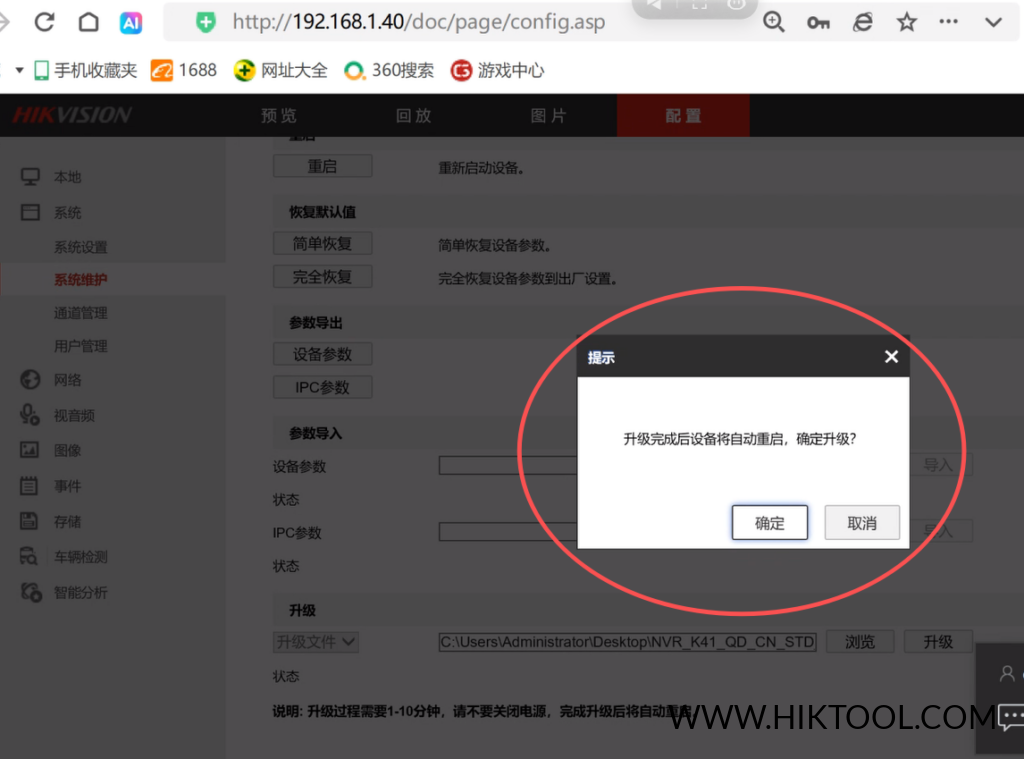Close the 提示 dialog with X
This screenshot has width=1024, height=759.
(891, 357)
